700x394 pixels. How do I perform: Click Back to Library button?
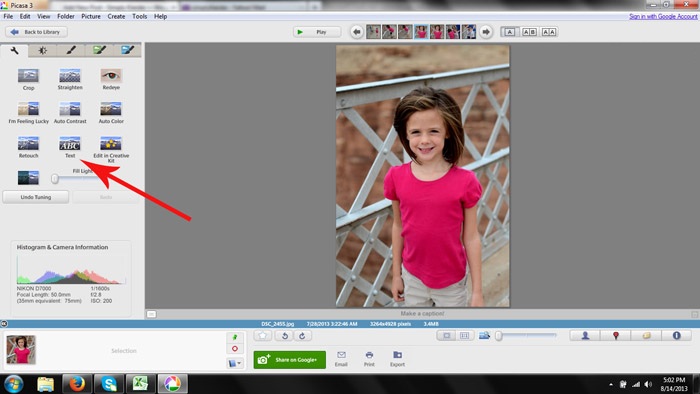[x=36, y=32]
